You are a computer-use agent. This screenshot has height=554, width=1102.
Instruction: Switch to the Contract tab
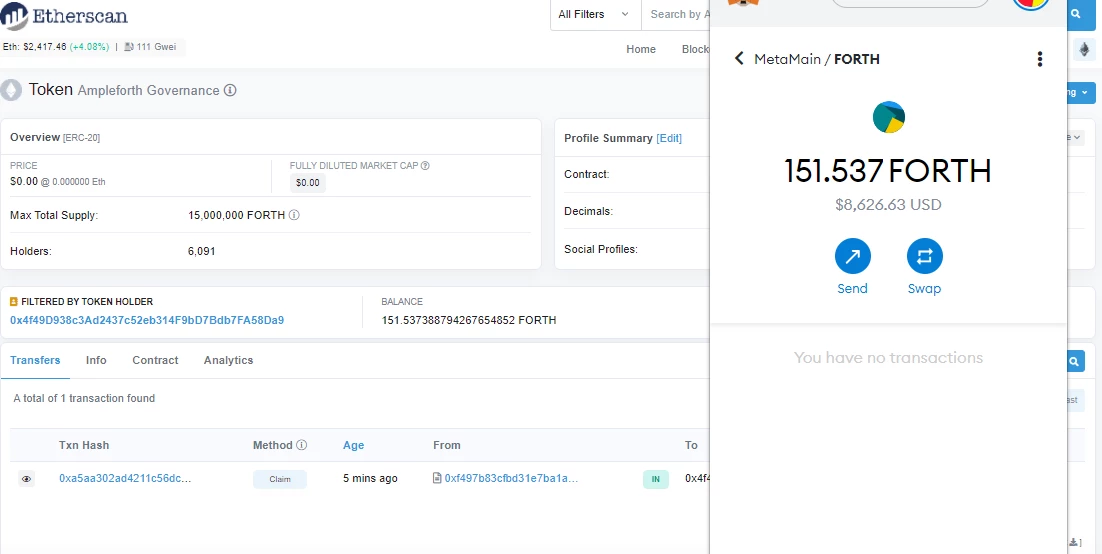tap(155, 360)
